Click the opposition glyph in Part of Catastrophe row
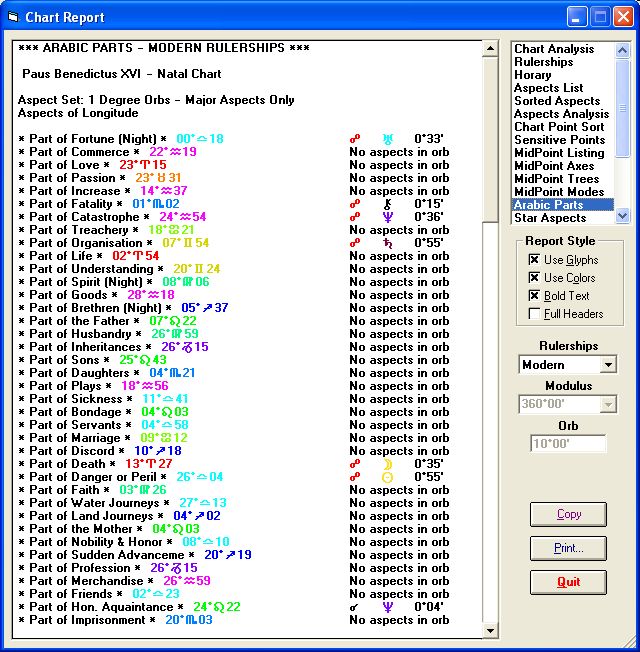The image size is (640, 652). click(354, 217)
